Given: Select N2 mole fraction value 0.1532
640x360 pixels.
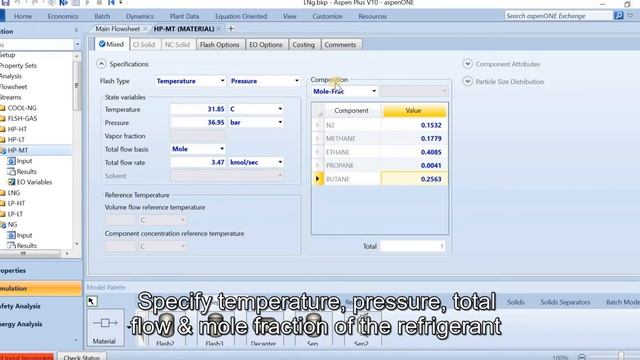Looking at the screenshot, I should coord(414,125).
